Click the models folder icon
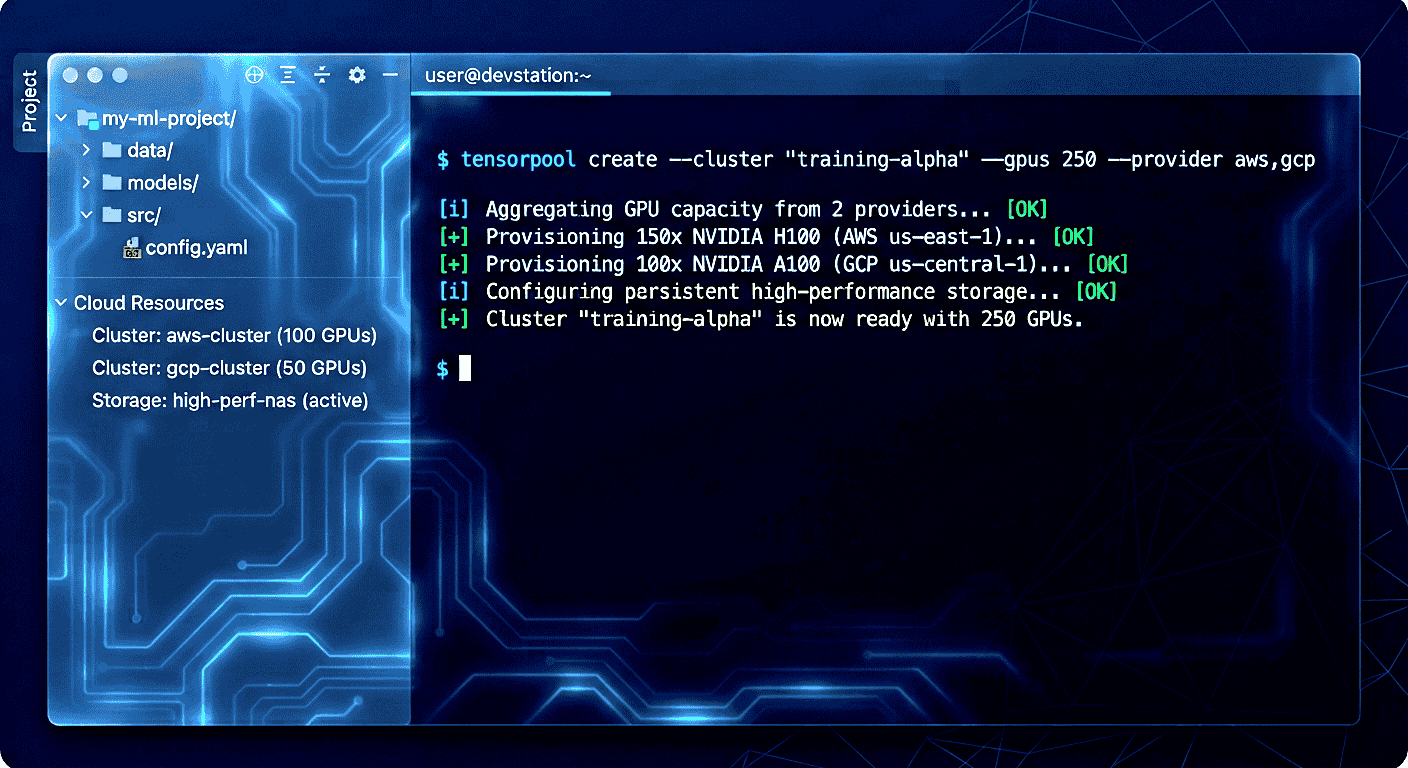The width and height of the screenshot is (1408, 768). [111, 183]
